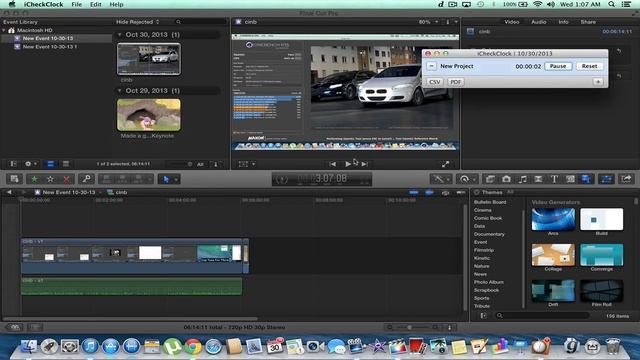Screen dimensions: 640x360
Task: Open the Photos browser camera icon
Action: pyautogui.click(x=506, y=179)
